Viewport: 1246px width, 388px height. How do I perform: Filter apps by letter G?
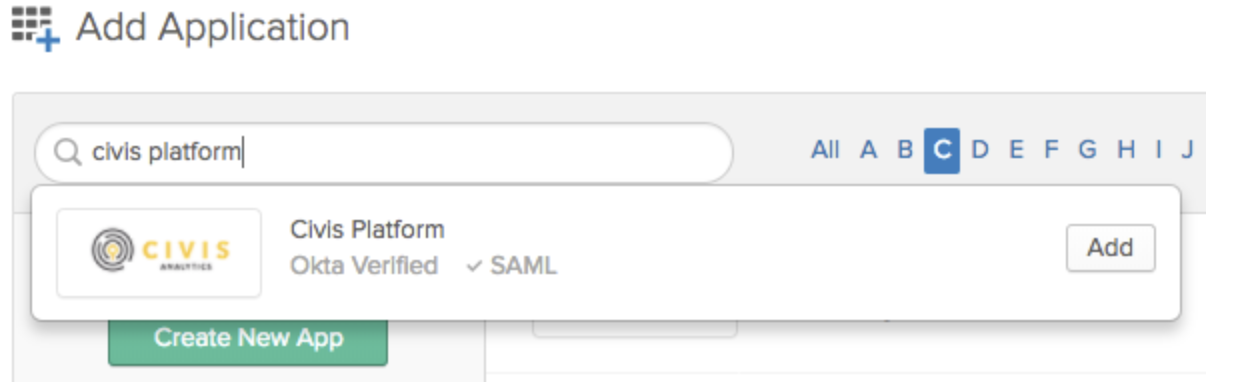click(x=1087, y=150)
